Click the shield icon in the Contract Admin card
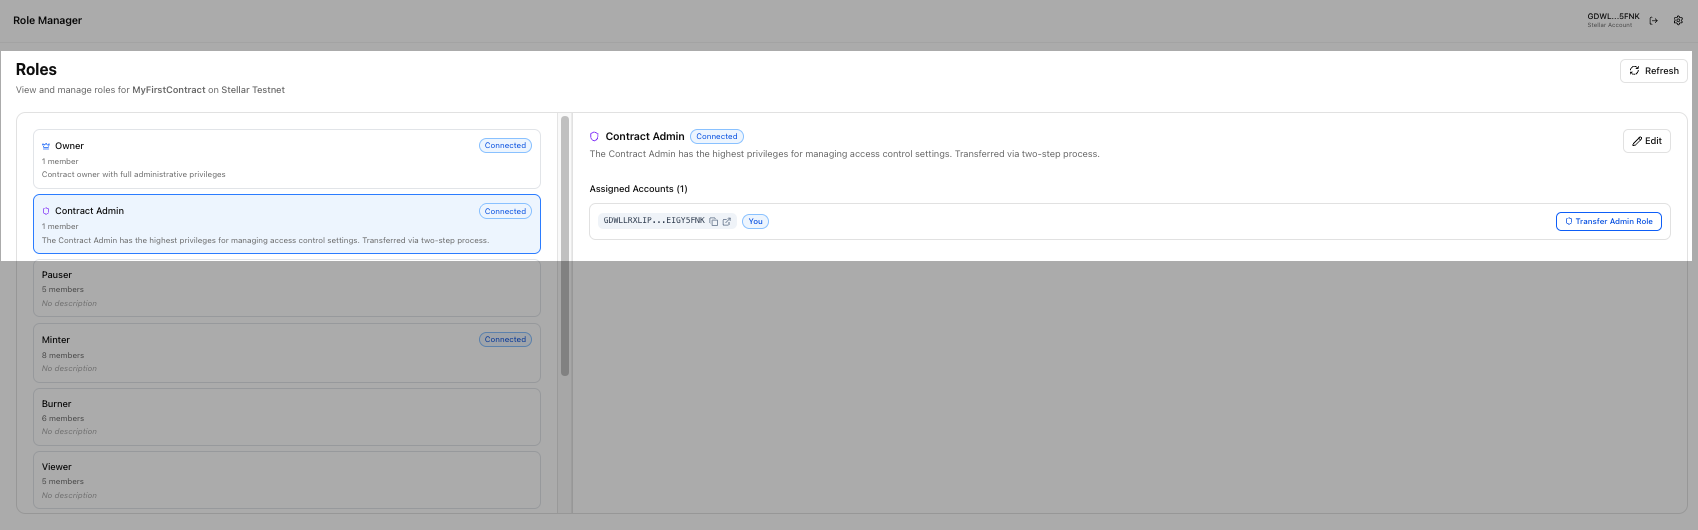1698x530 pixels. pos(46,211)
